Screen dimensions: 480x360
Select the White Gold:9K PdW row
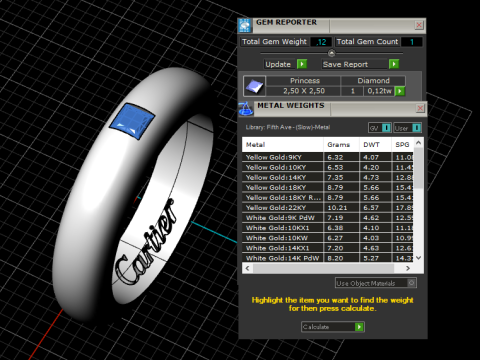pyautogui.click(x=328, y=218)
